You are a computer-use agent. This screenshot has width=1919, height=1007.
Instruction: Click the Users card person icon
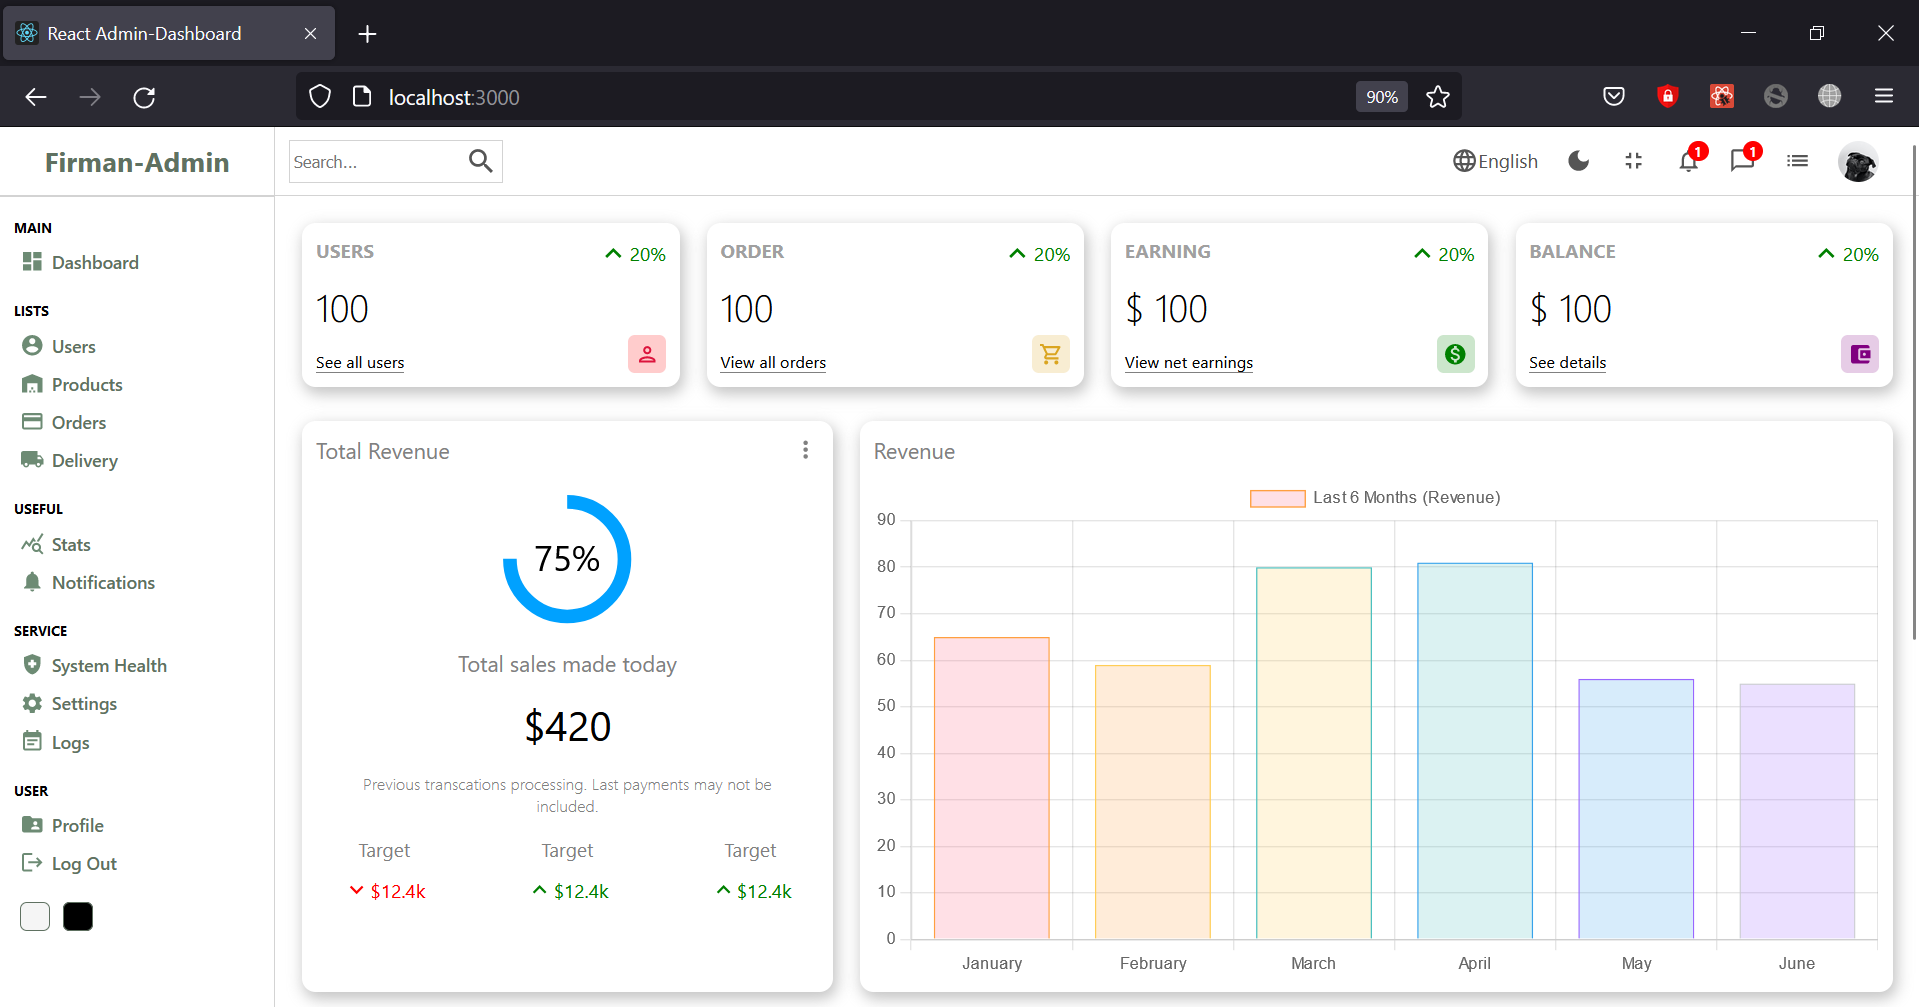(x=647, y=354)
